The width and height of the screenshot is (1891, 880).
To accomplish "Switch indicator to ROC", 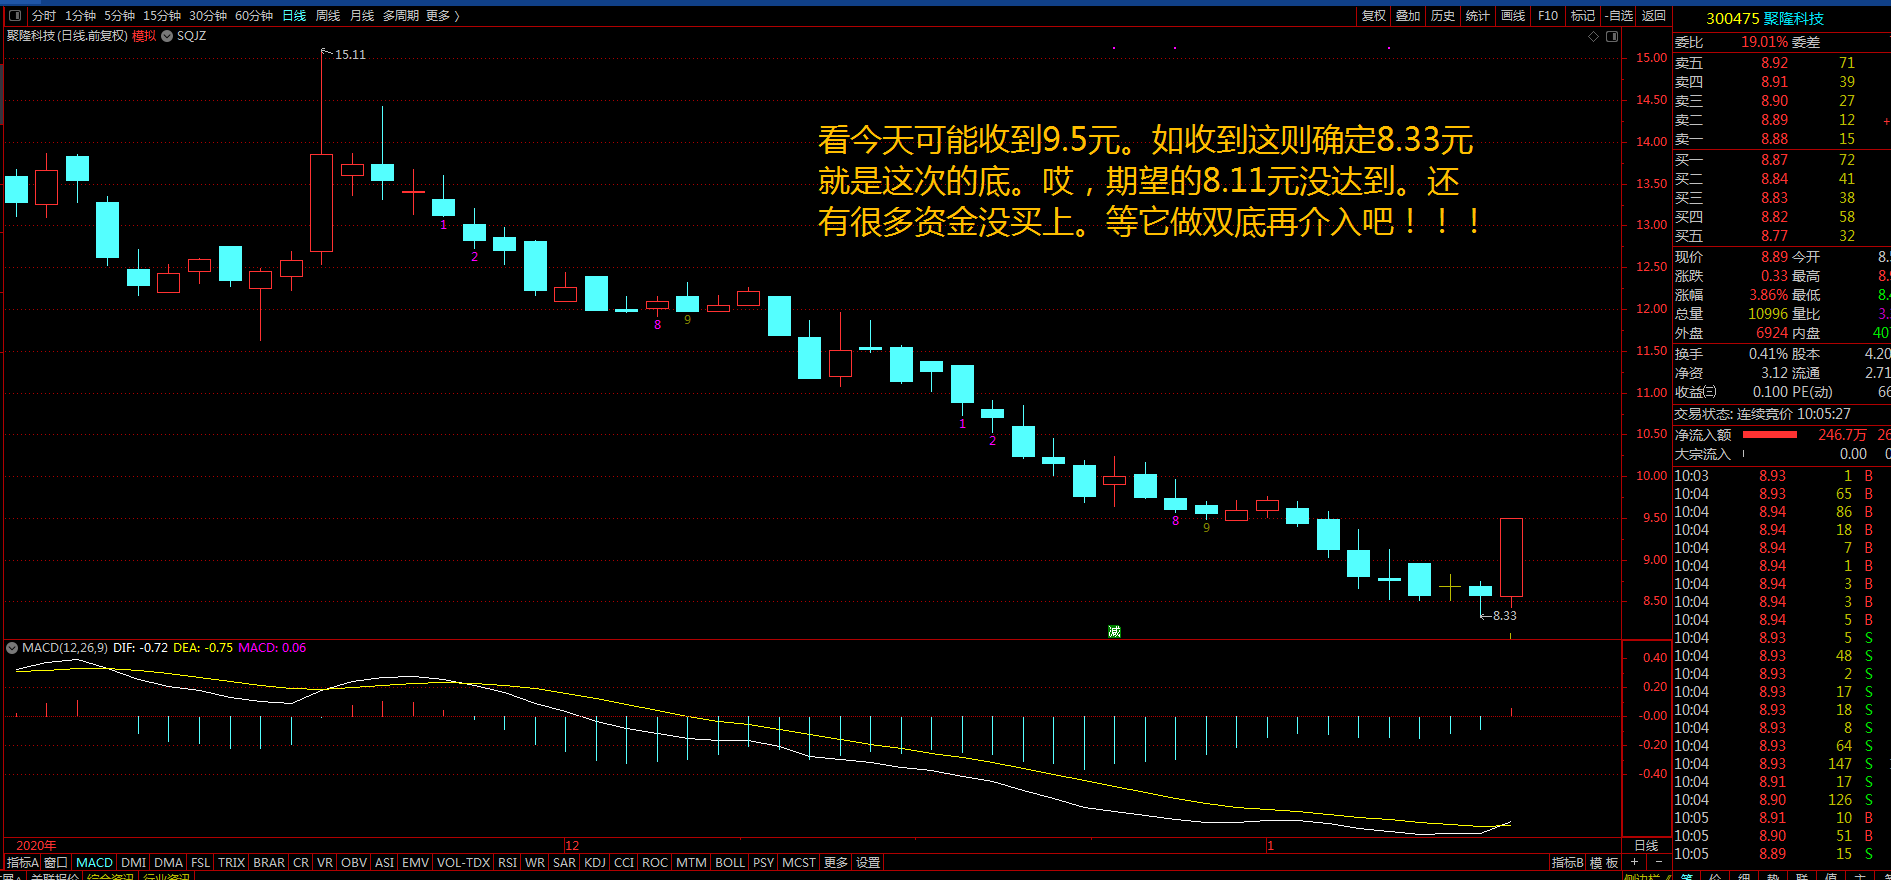I will 655,862.
